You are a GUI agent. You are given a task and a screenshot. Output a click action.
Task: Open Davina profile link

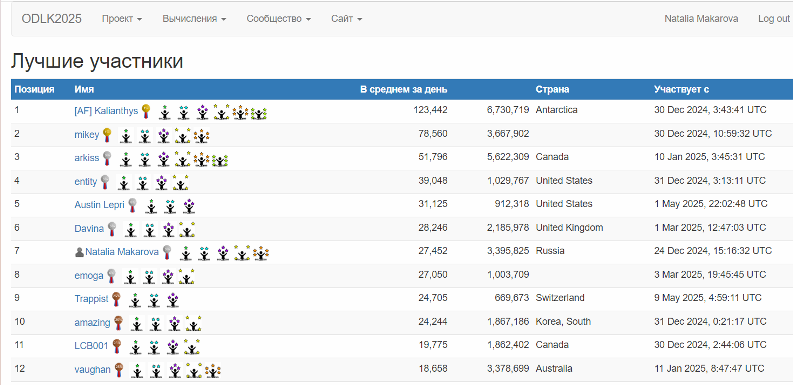89,228
